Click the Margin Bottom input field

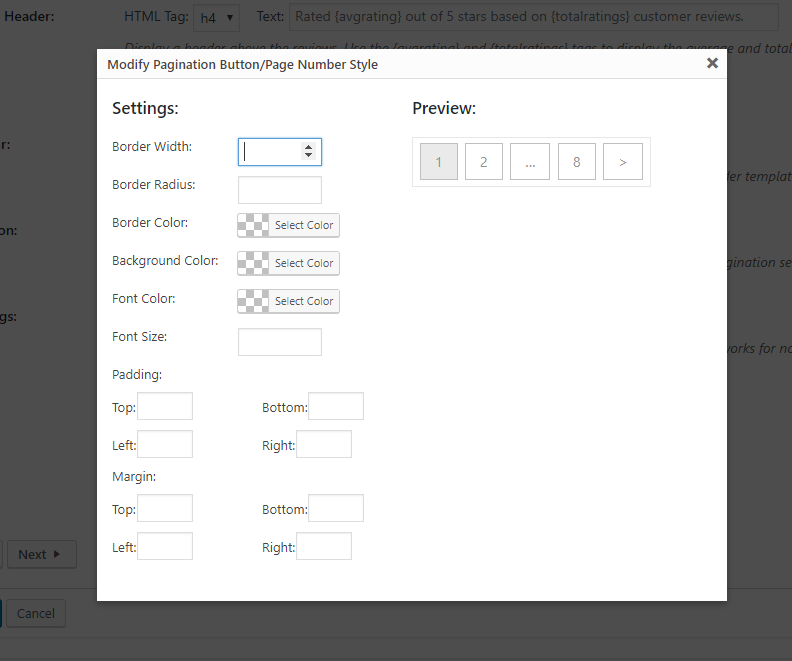coord(336,508)
